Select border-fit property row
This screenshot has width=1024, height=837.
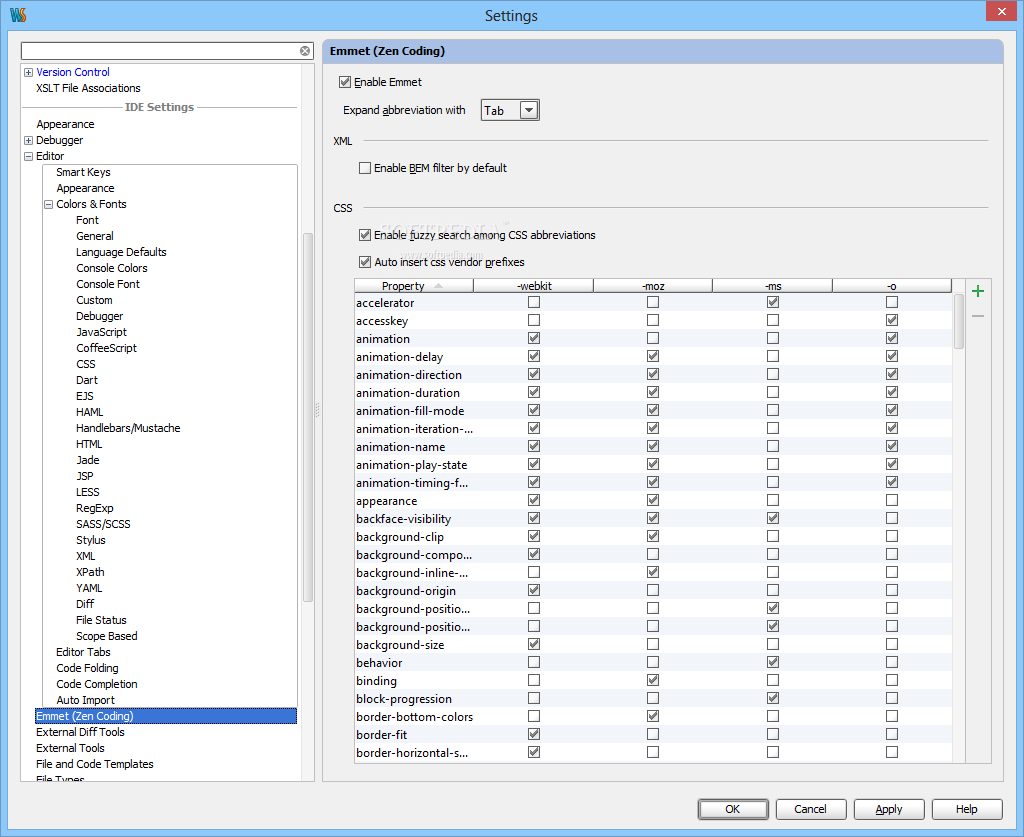653,734
